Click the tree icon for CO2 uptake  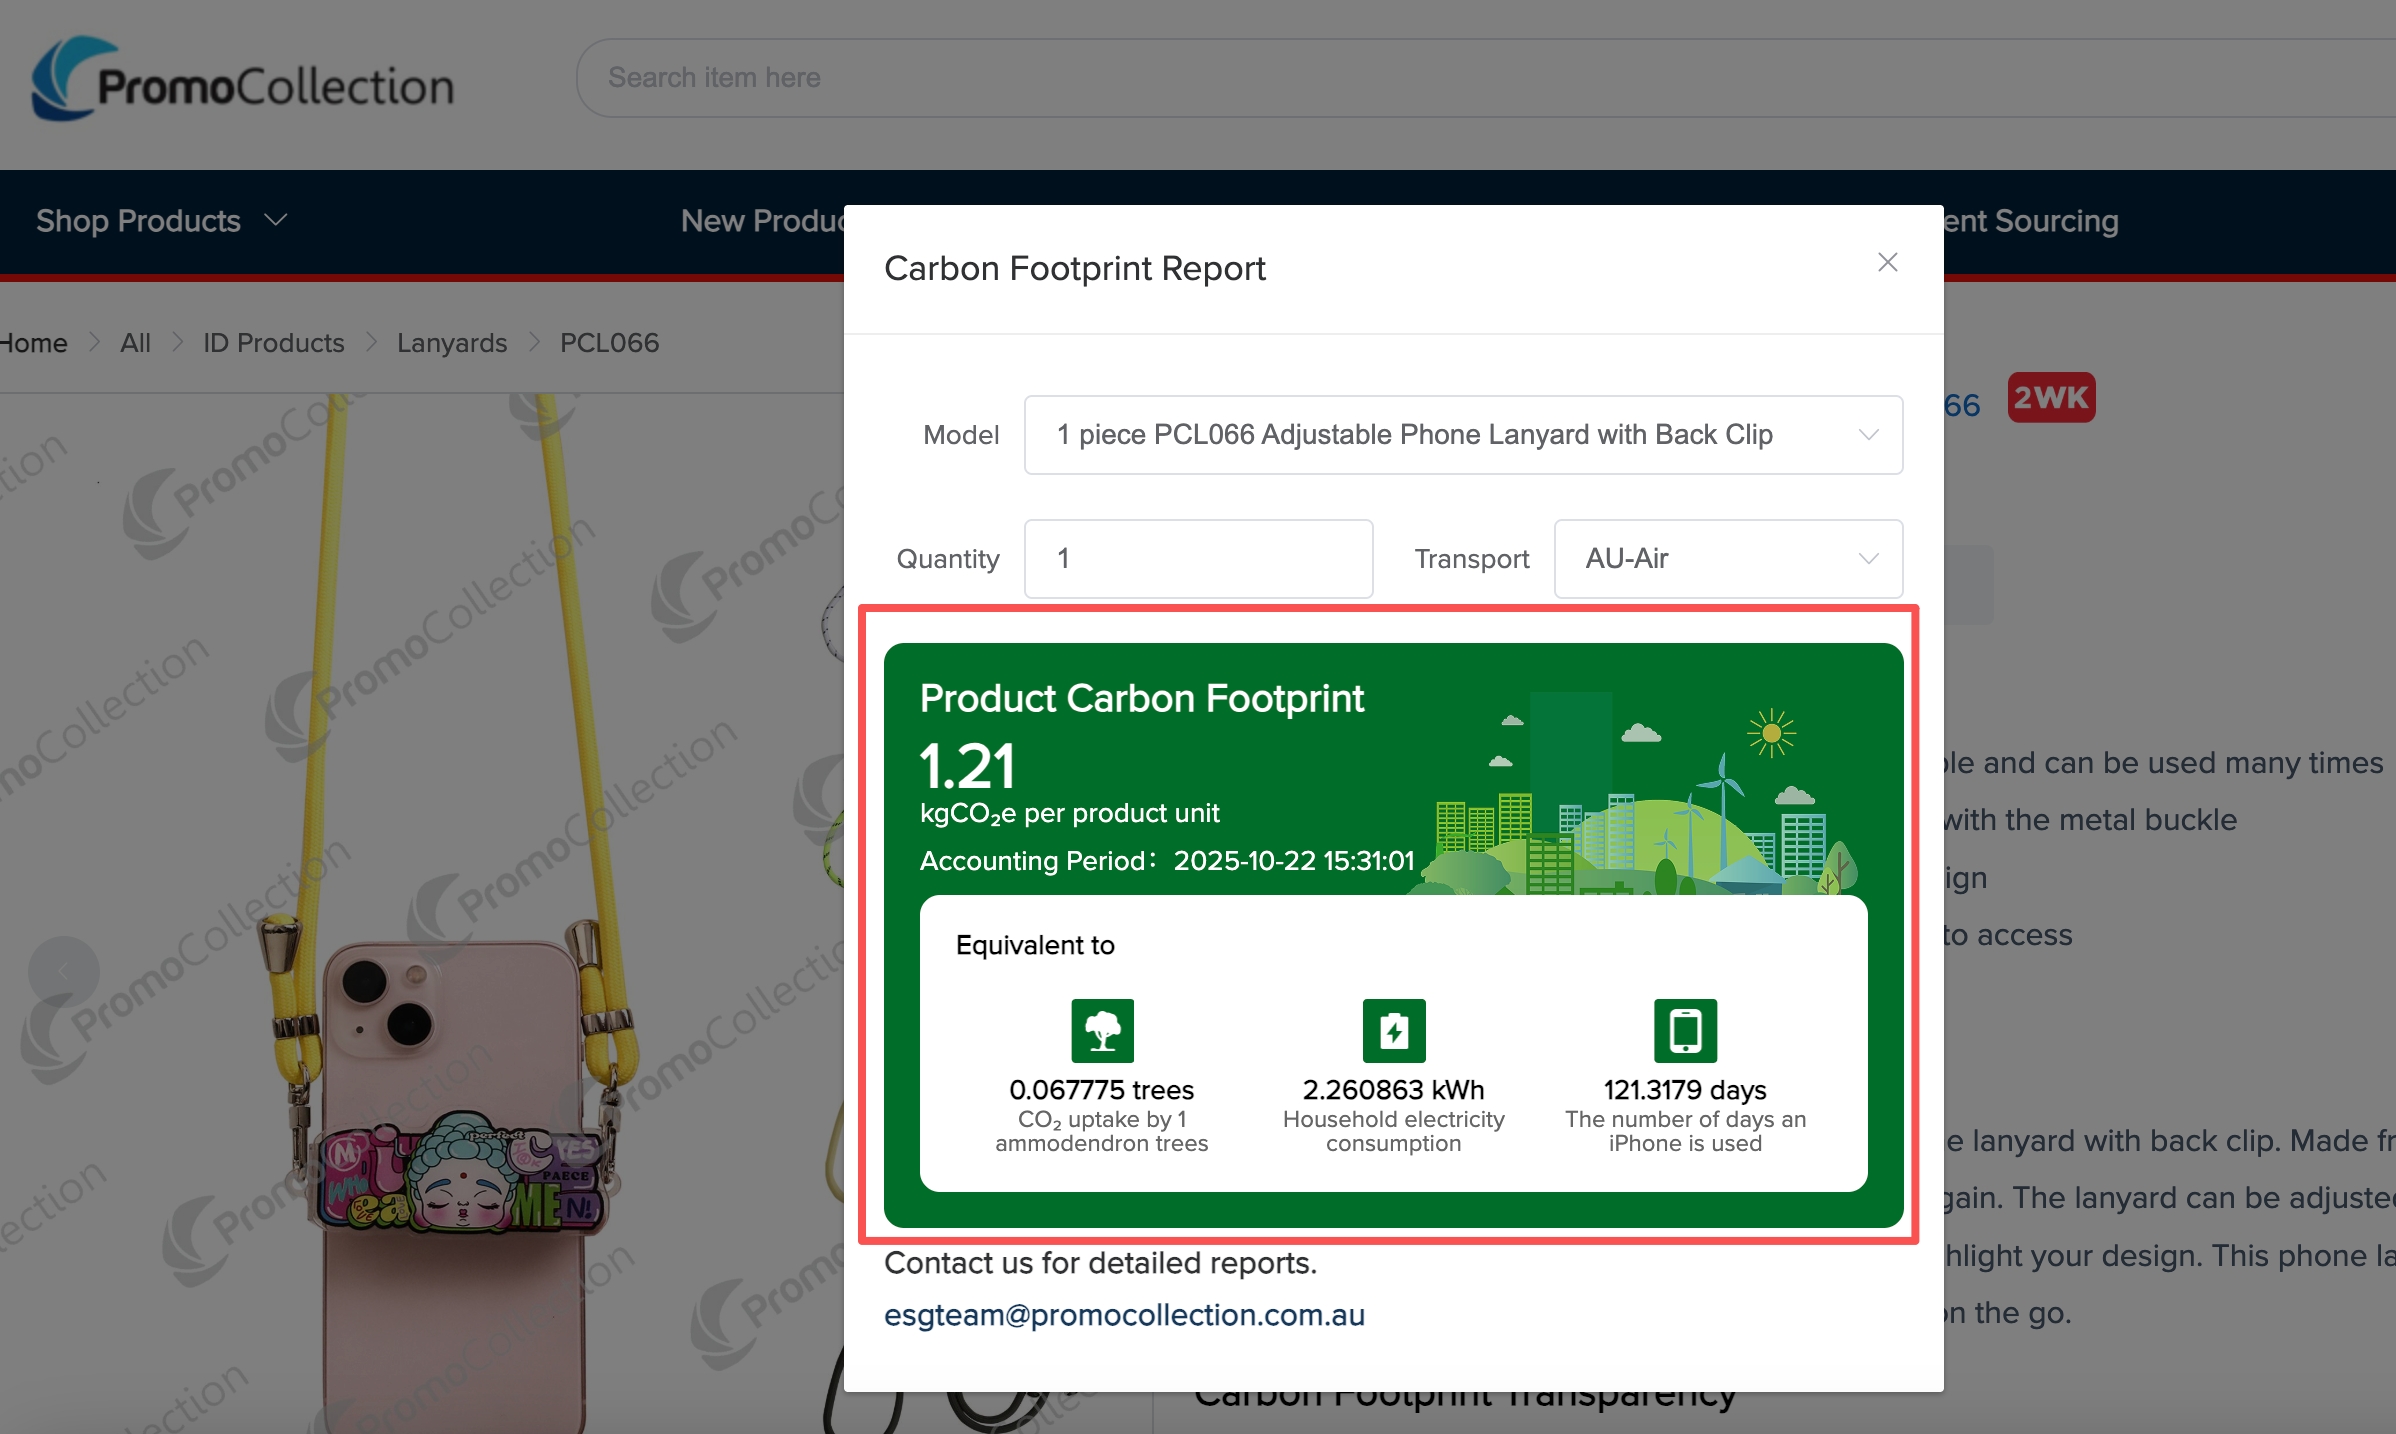coord(1102,1030)
